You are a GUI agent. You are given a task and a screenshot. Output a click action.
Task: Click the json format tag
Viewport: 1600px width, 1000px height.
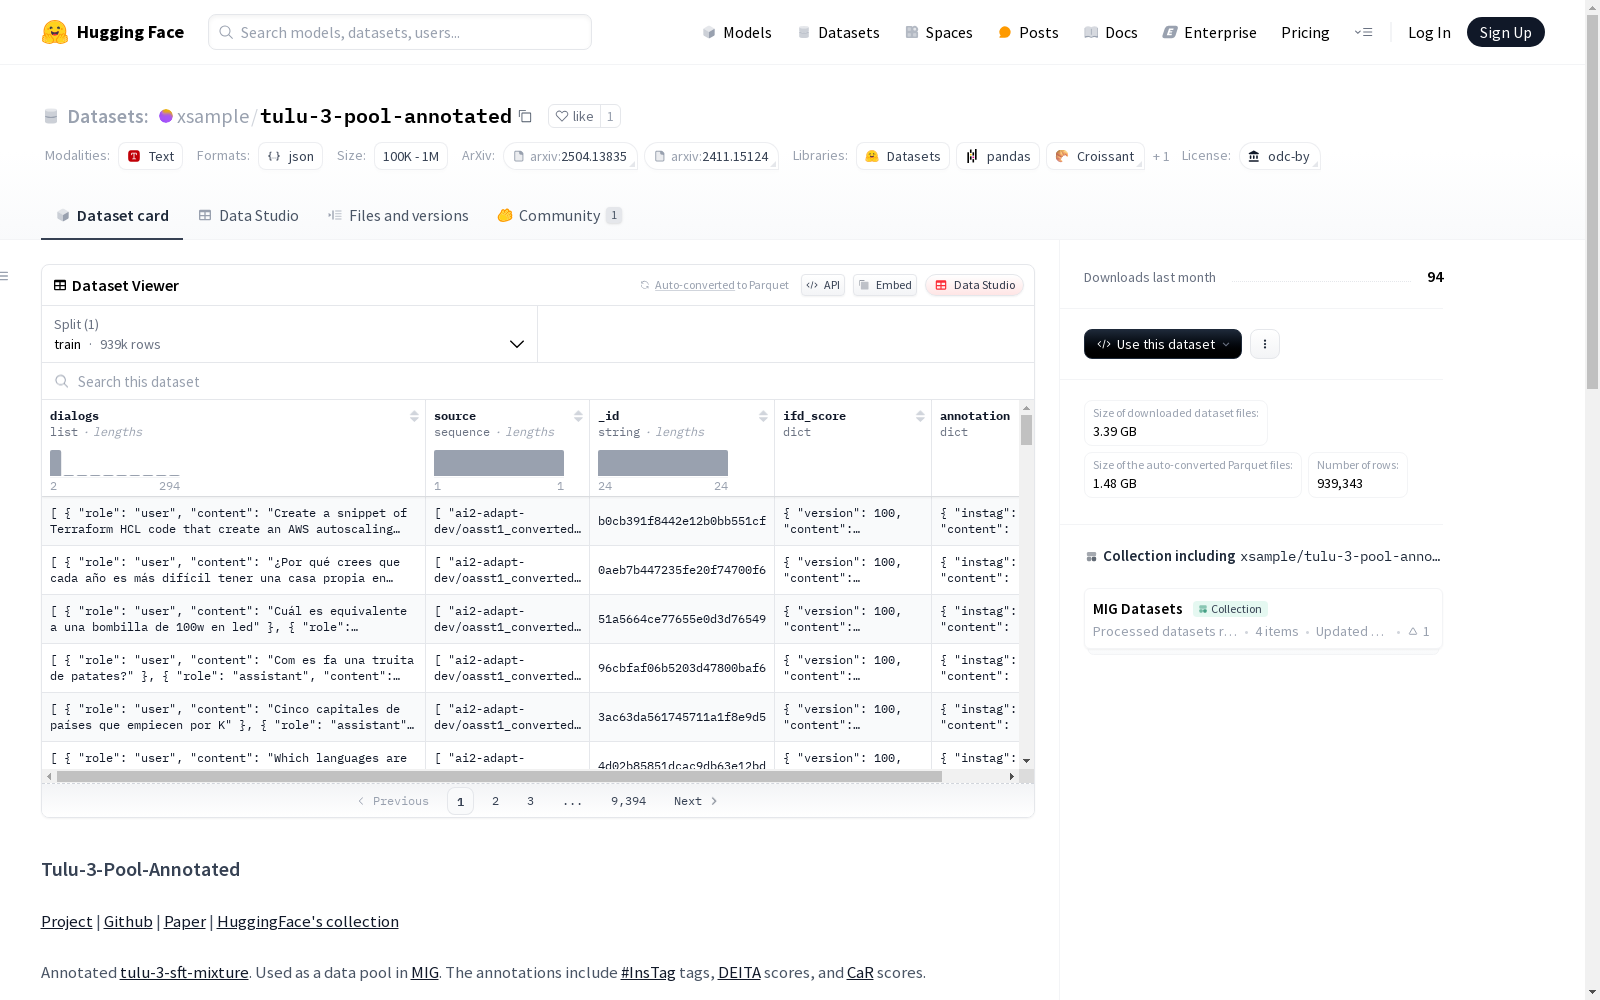pyautogui.click(x=291, y=156)
